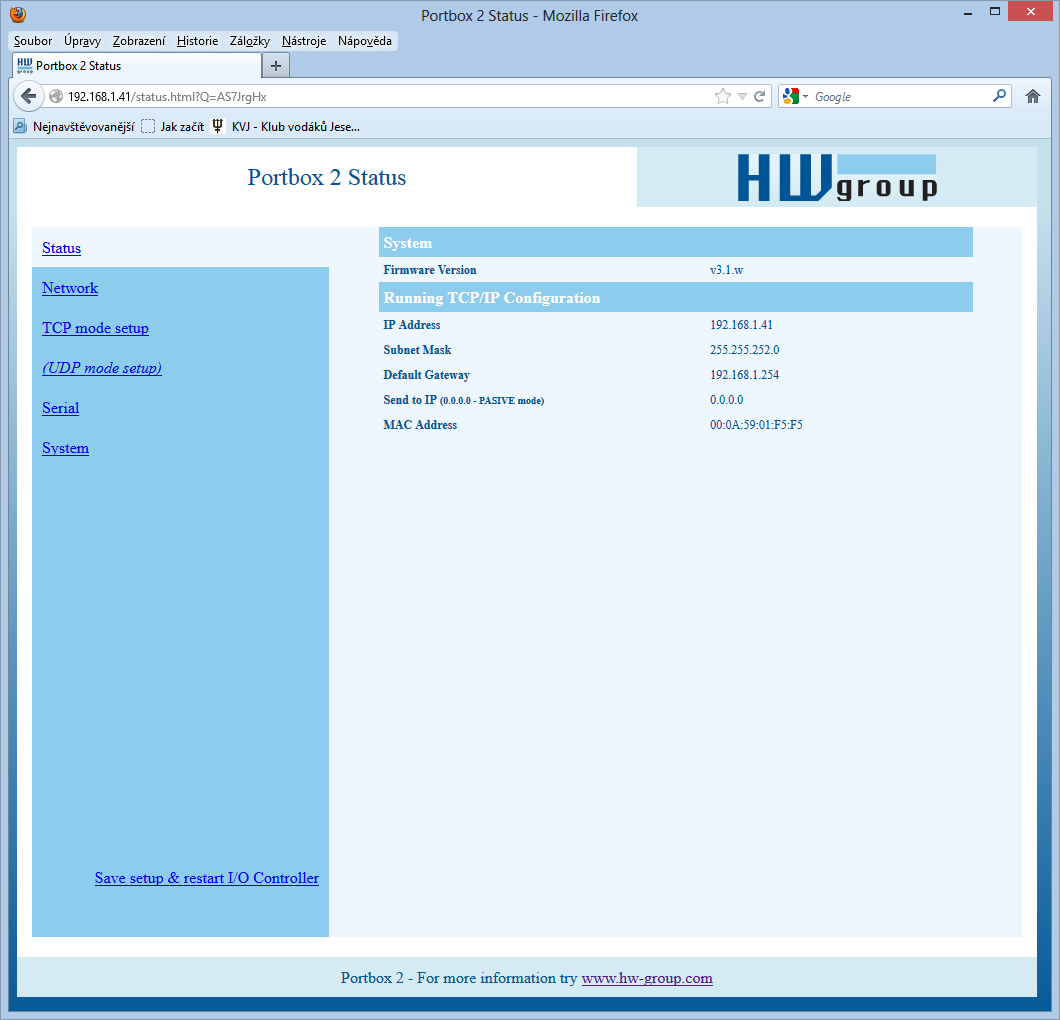Open the Soubor menu

(32, 41)
